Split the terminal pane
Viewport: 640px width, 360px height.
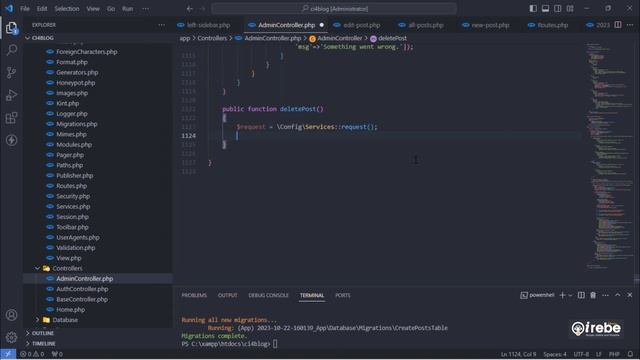point(581,295)
